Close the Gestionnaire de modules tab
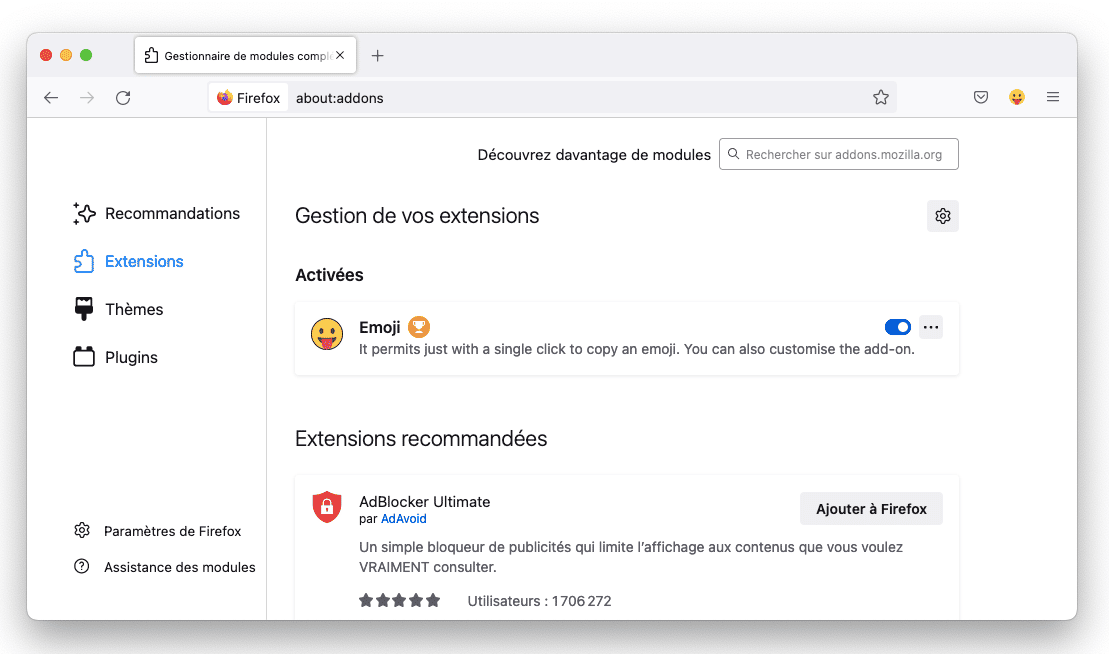The height and width of the screenshot is (654, 1109). pyautogui.click(x=340, y=56)
